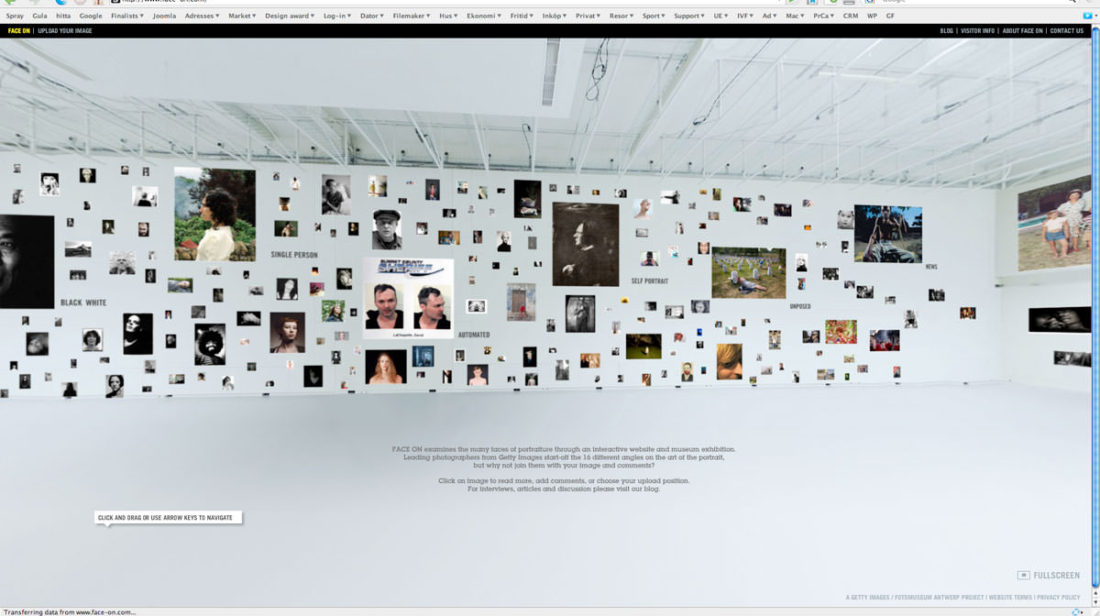Image resolution: width=1100 pixels, height=616 pixels.
Task: Open the large dark face close-up photo
Action: (x=27, y=262)
